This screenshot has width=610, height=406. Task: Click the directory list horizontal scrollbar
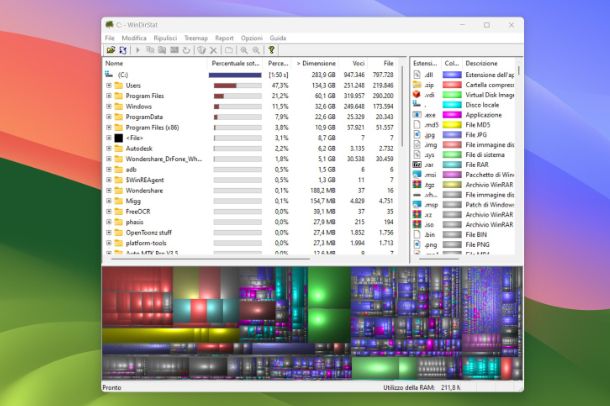coord(211,259)
